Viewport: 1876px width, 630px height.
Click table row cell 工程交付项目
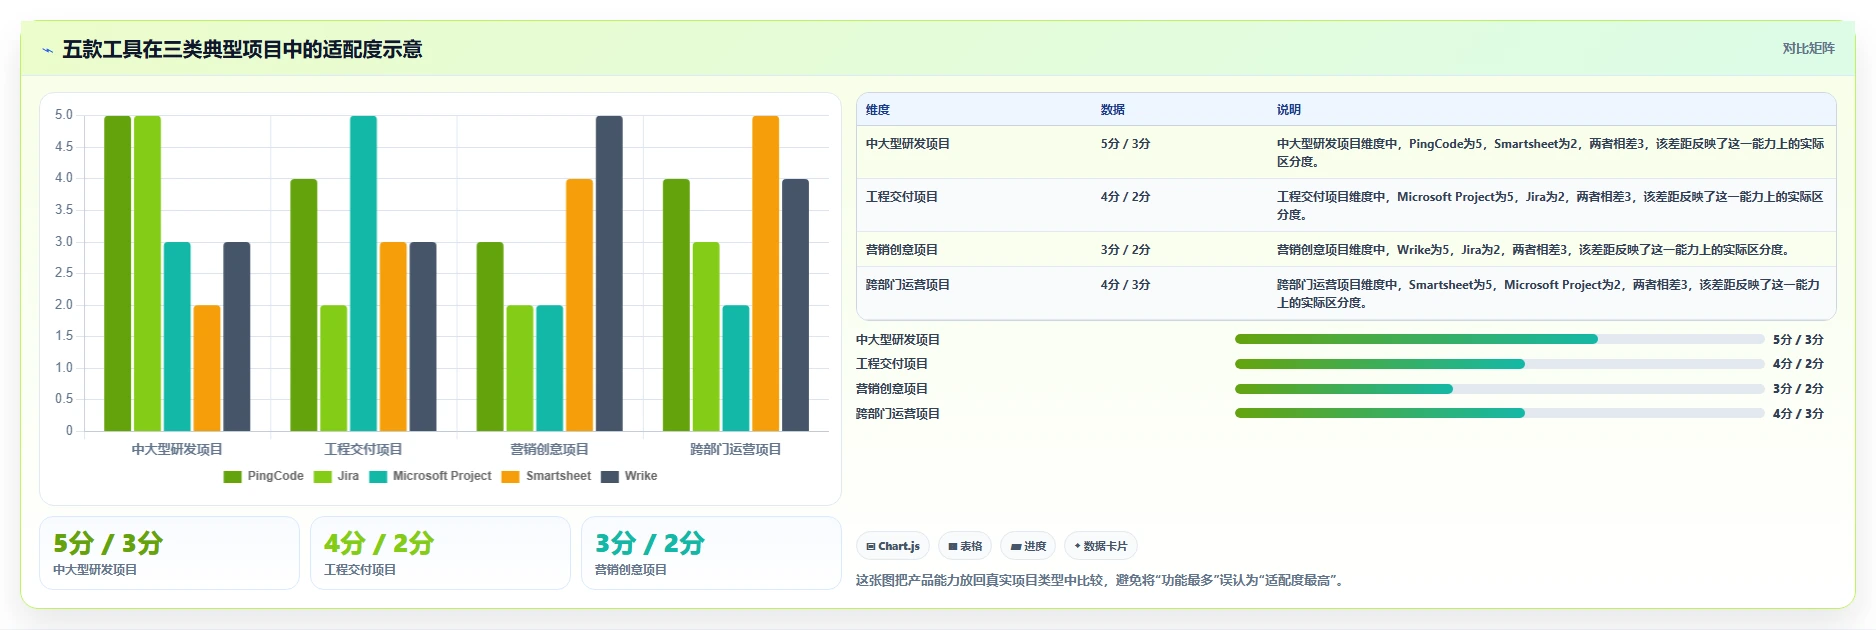[902, 197]
